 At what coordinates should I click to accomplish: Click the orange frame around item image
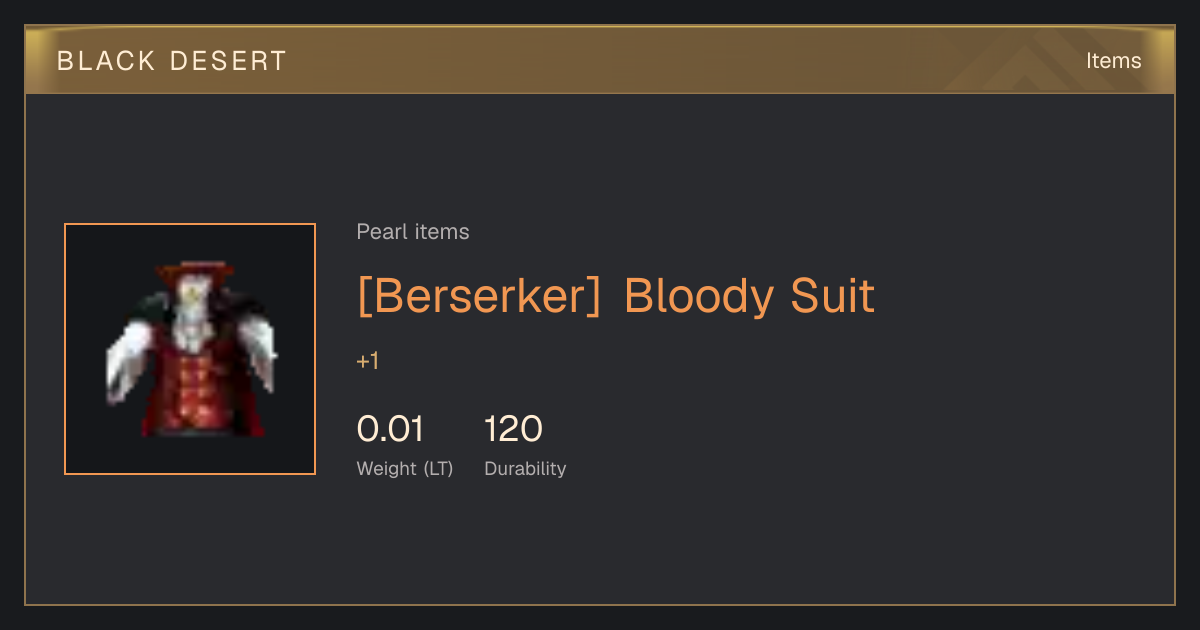pyautogui.click(x=190, y=224)
